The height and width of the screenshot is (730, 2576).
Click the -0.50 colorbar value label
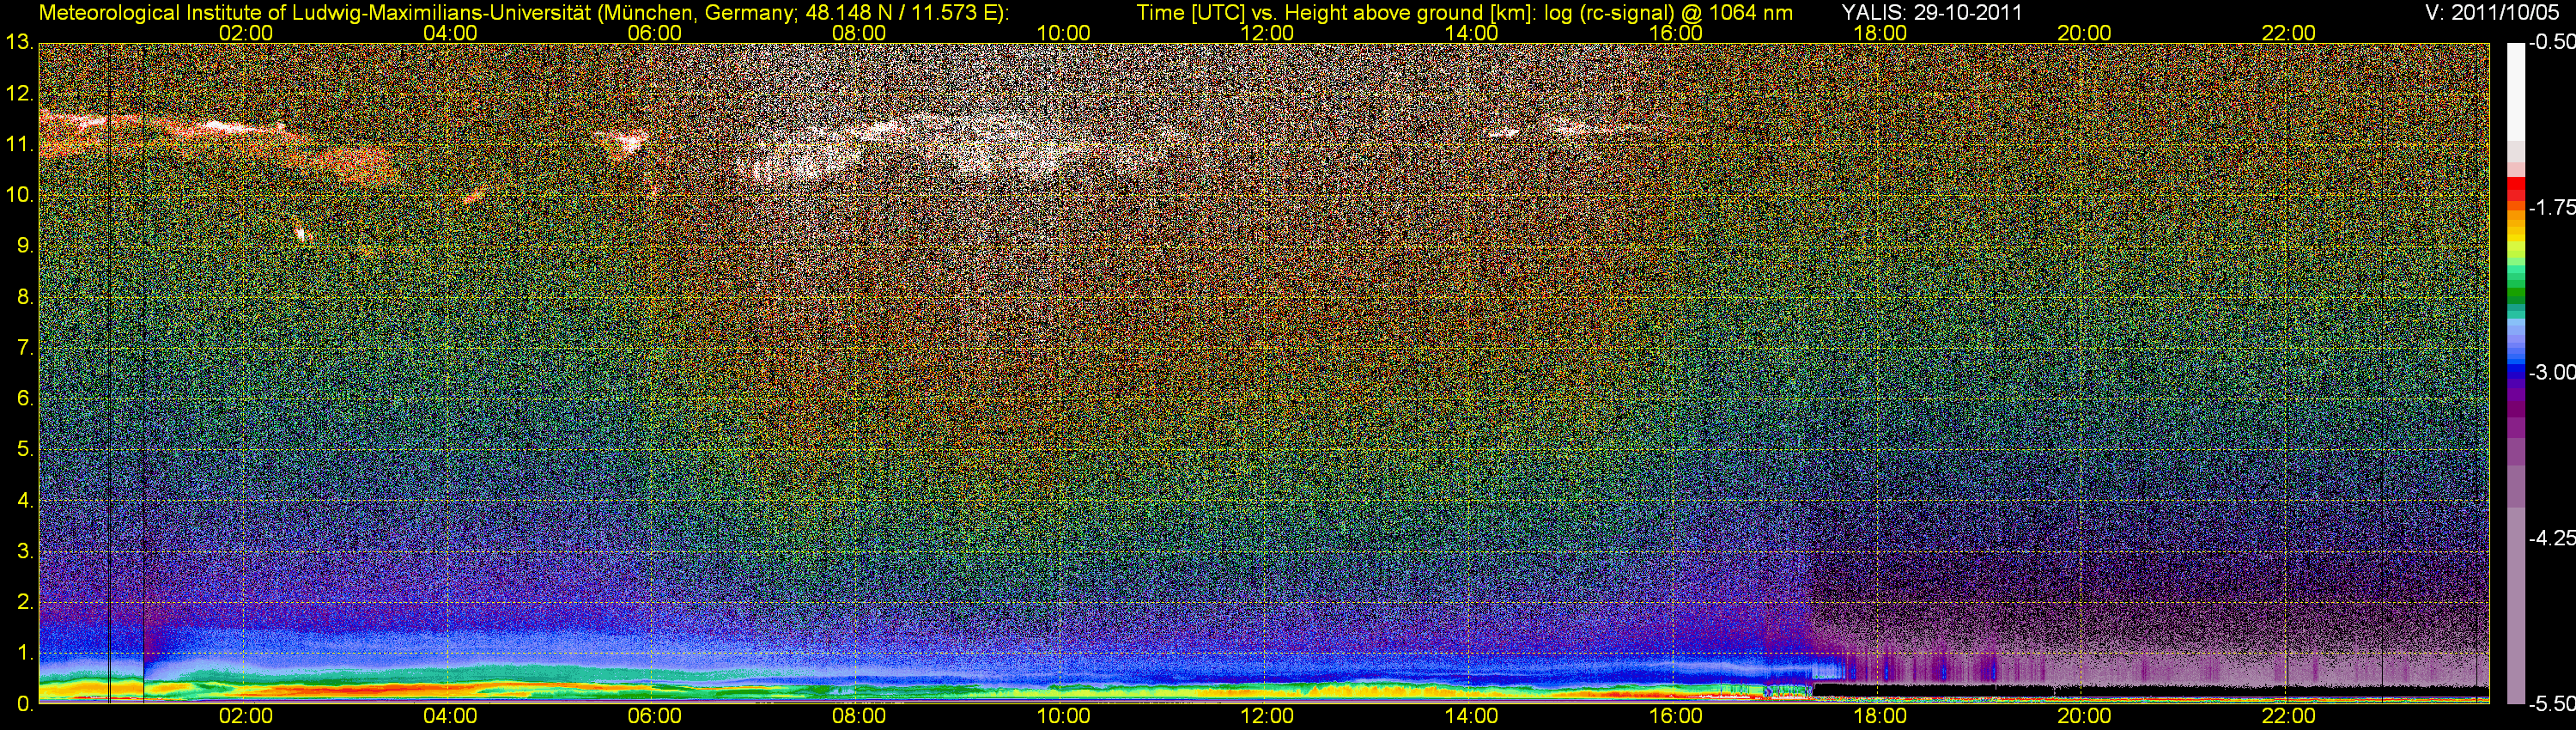tap(2551, 43)
